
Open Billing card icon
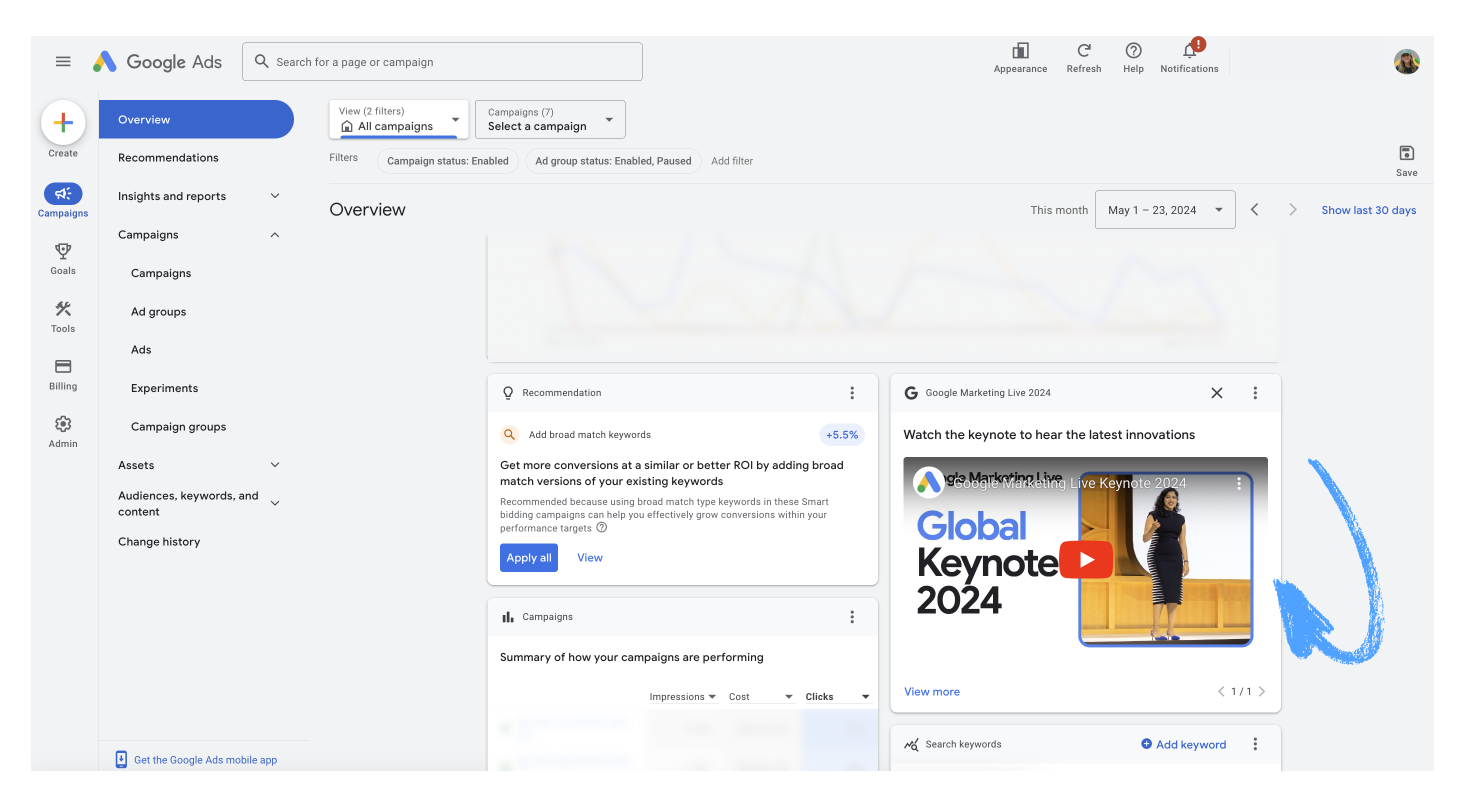pos(63,367)
